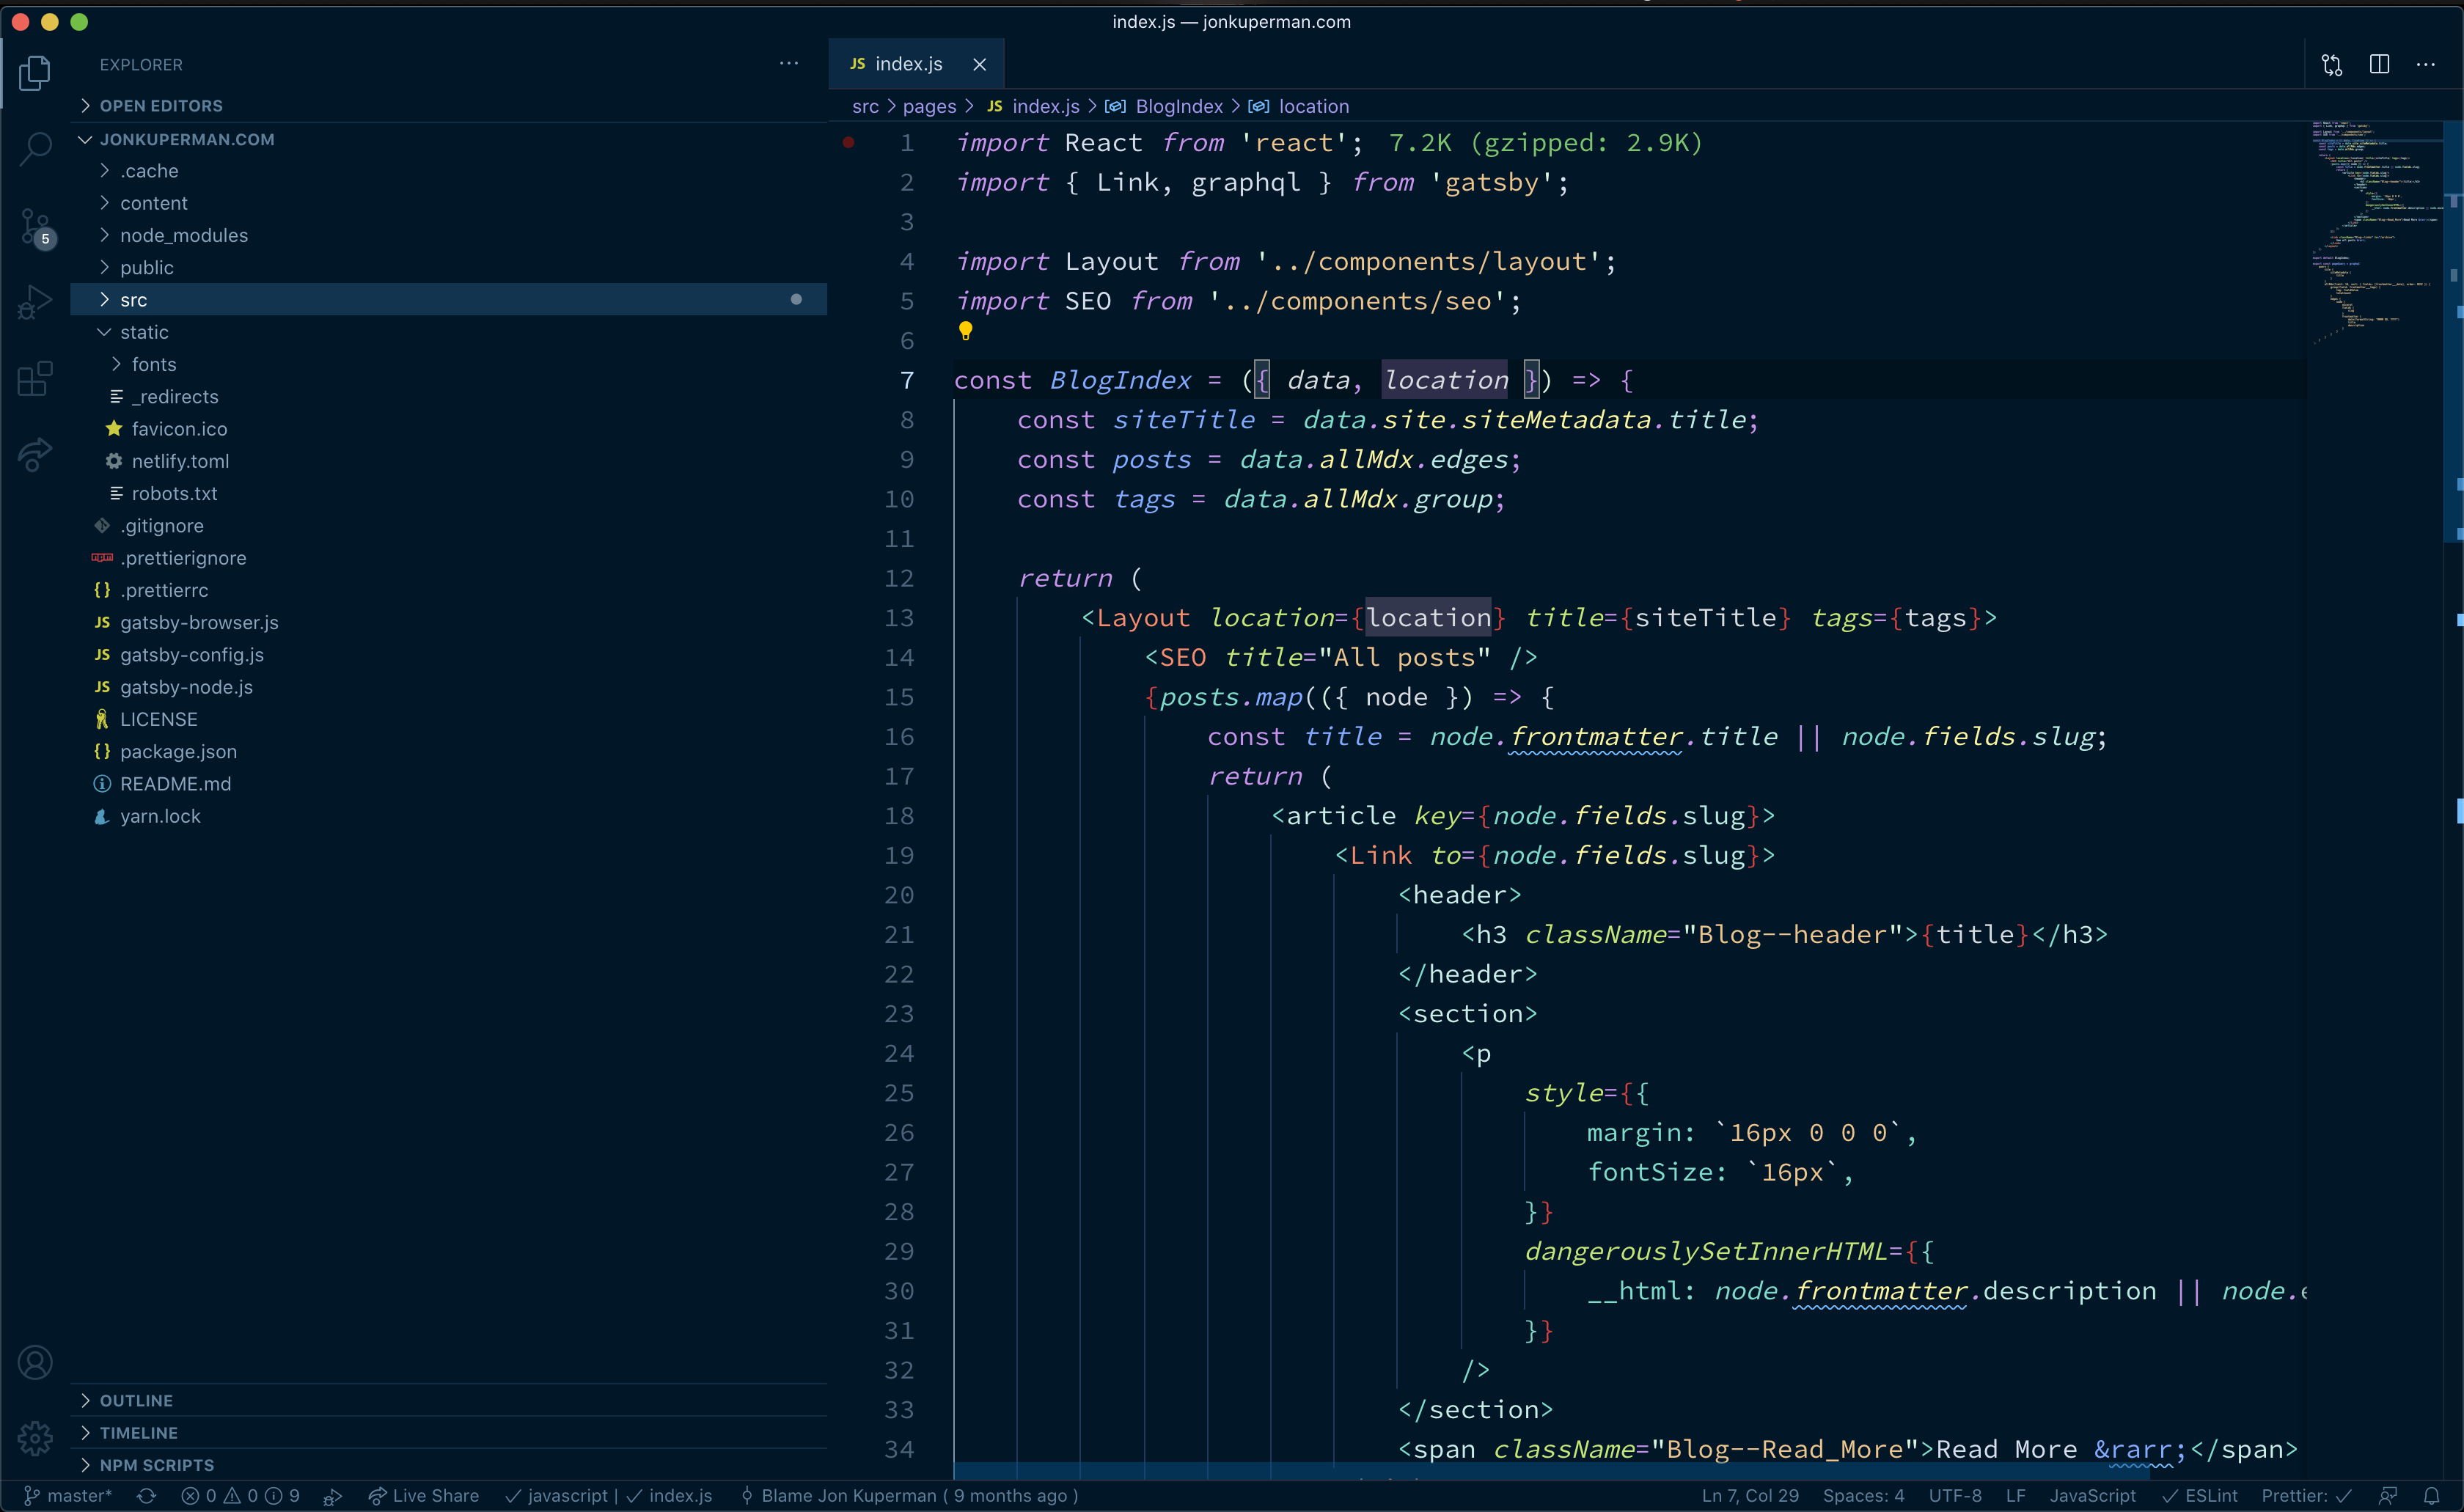This screenshot has width=2464, height=1512.
Task: Toggle the javascript check in the status bar
Action: pyautogui.click(x=556, y=1496)
